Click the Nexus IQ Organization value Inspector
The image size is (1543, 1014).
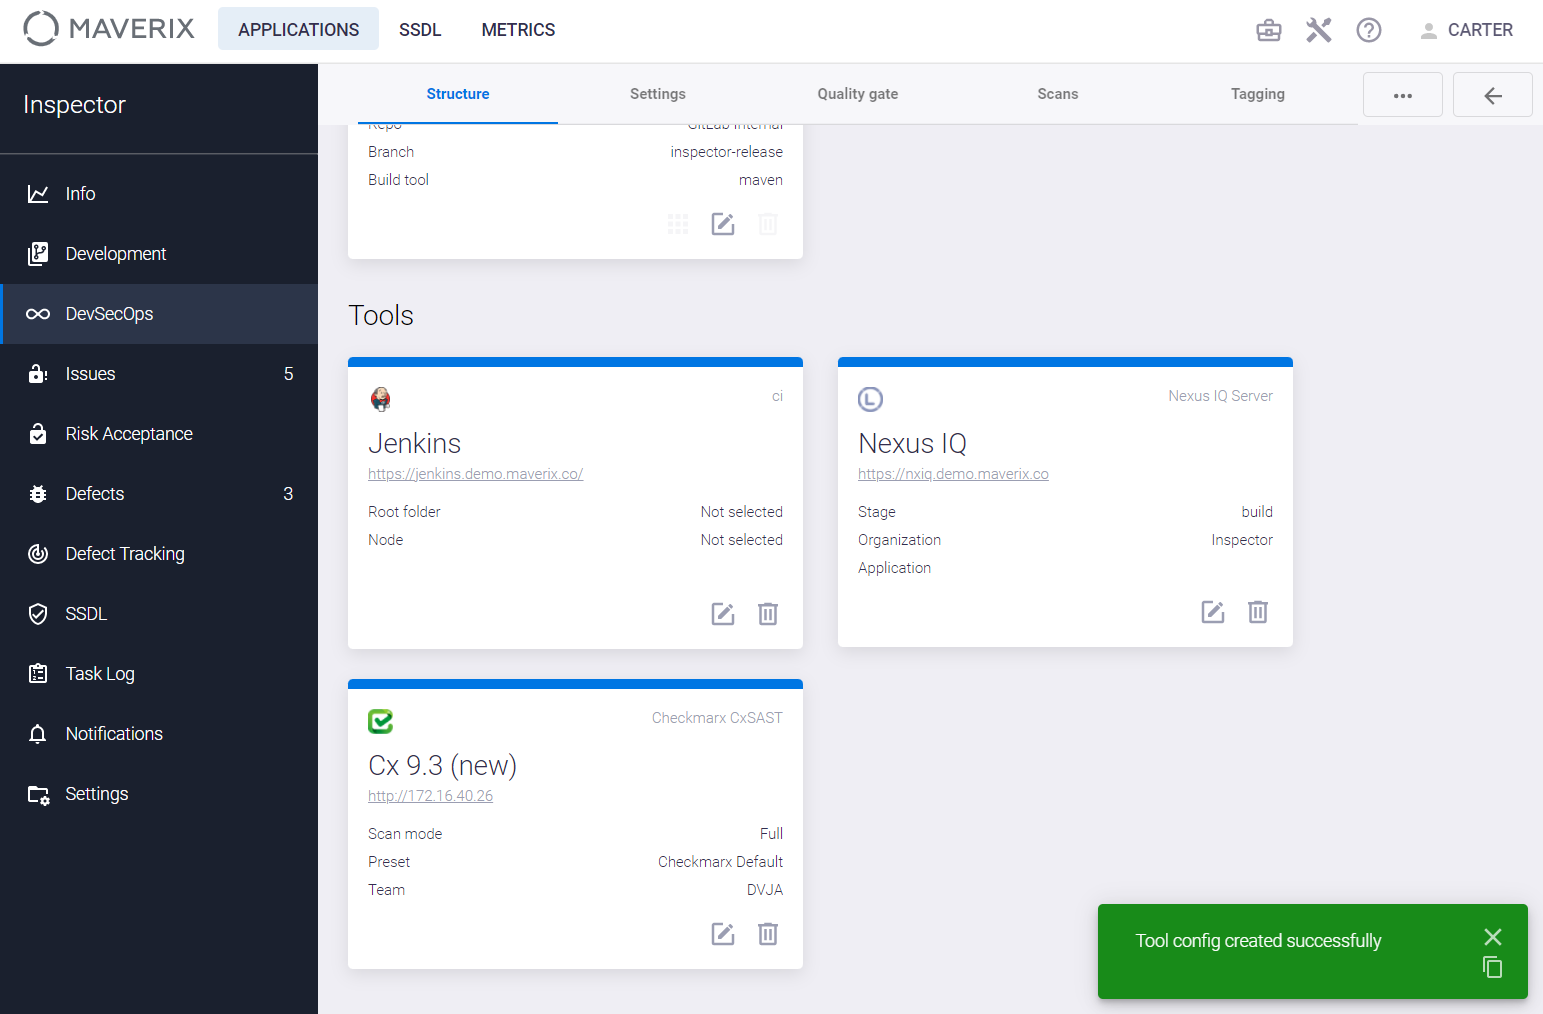click(1242, 540)
